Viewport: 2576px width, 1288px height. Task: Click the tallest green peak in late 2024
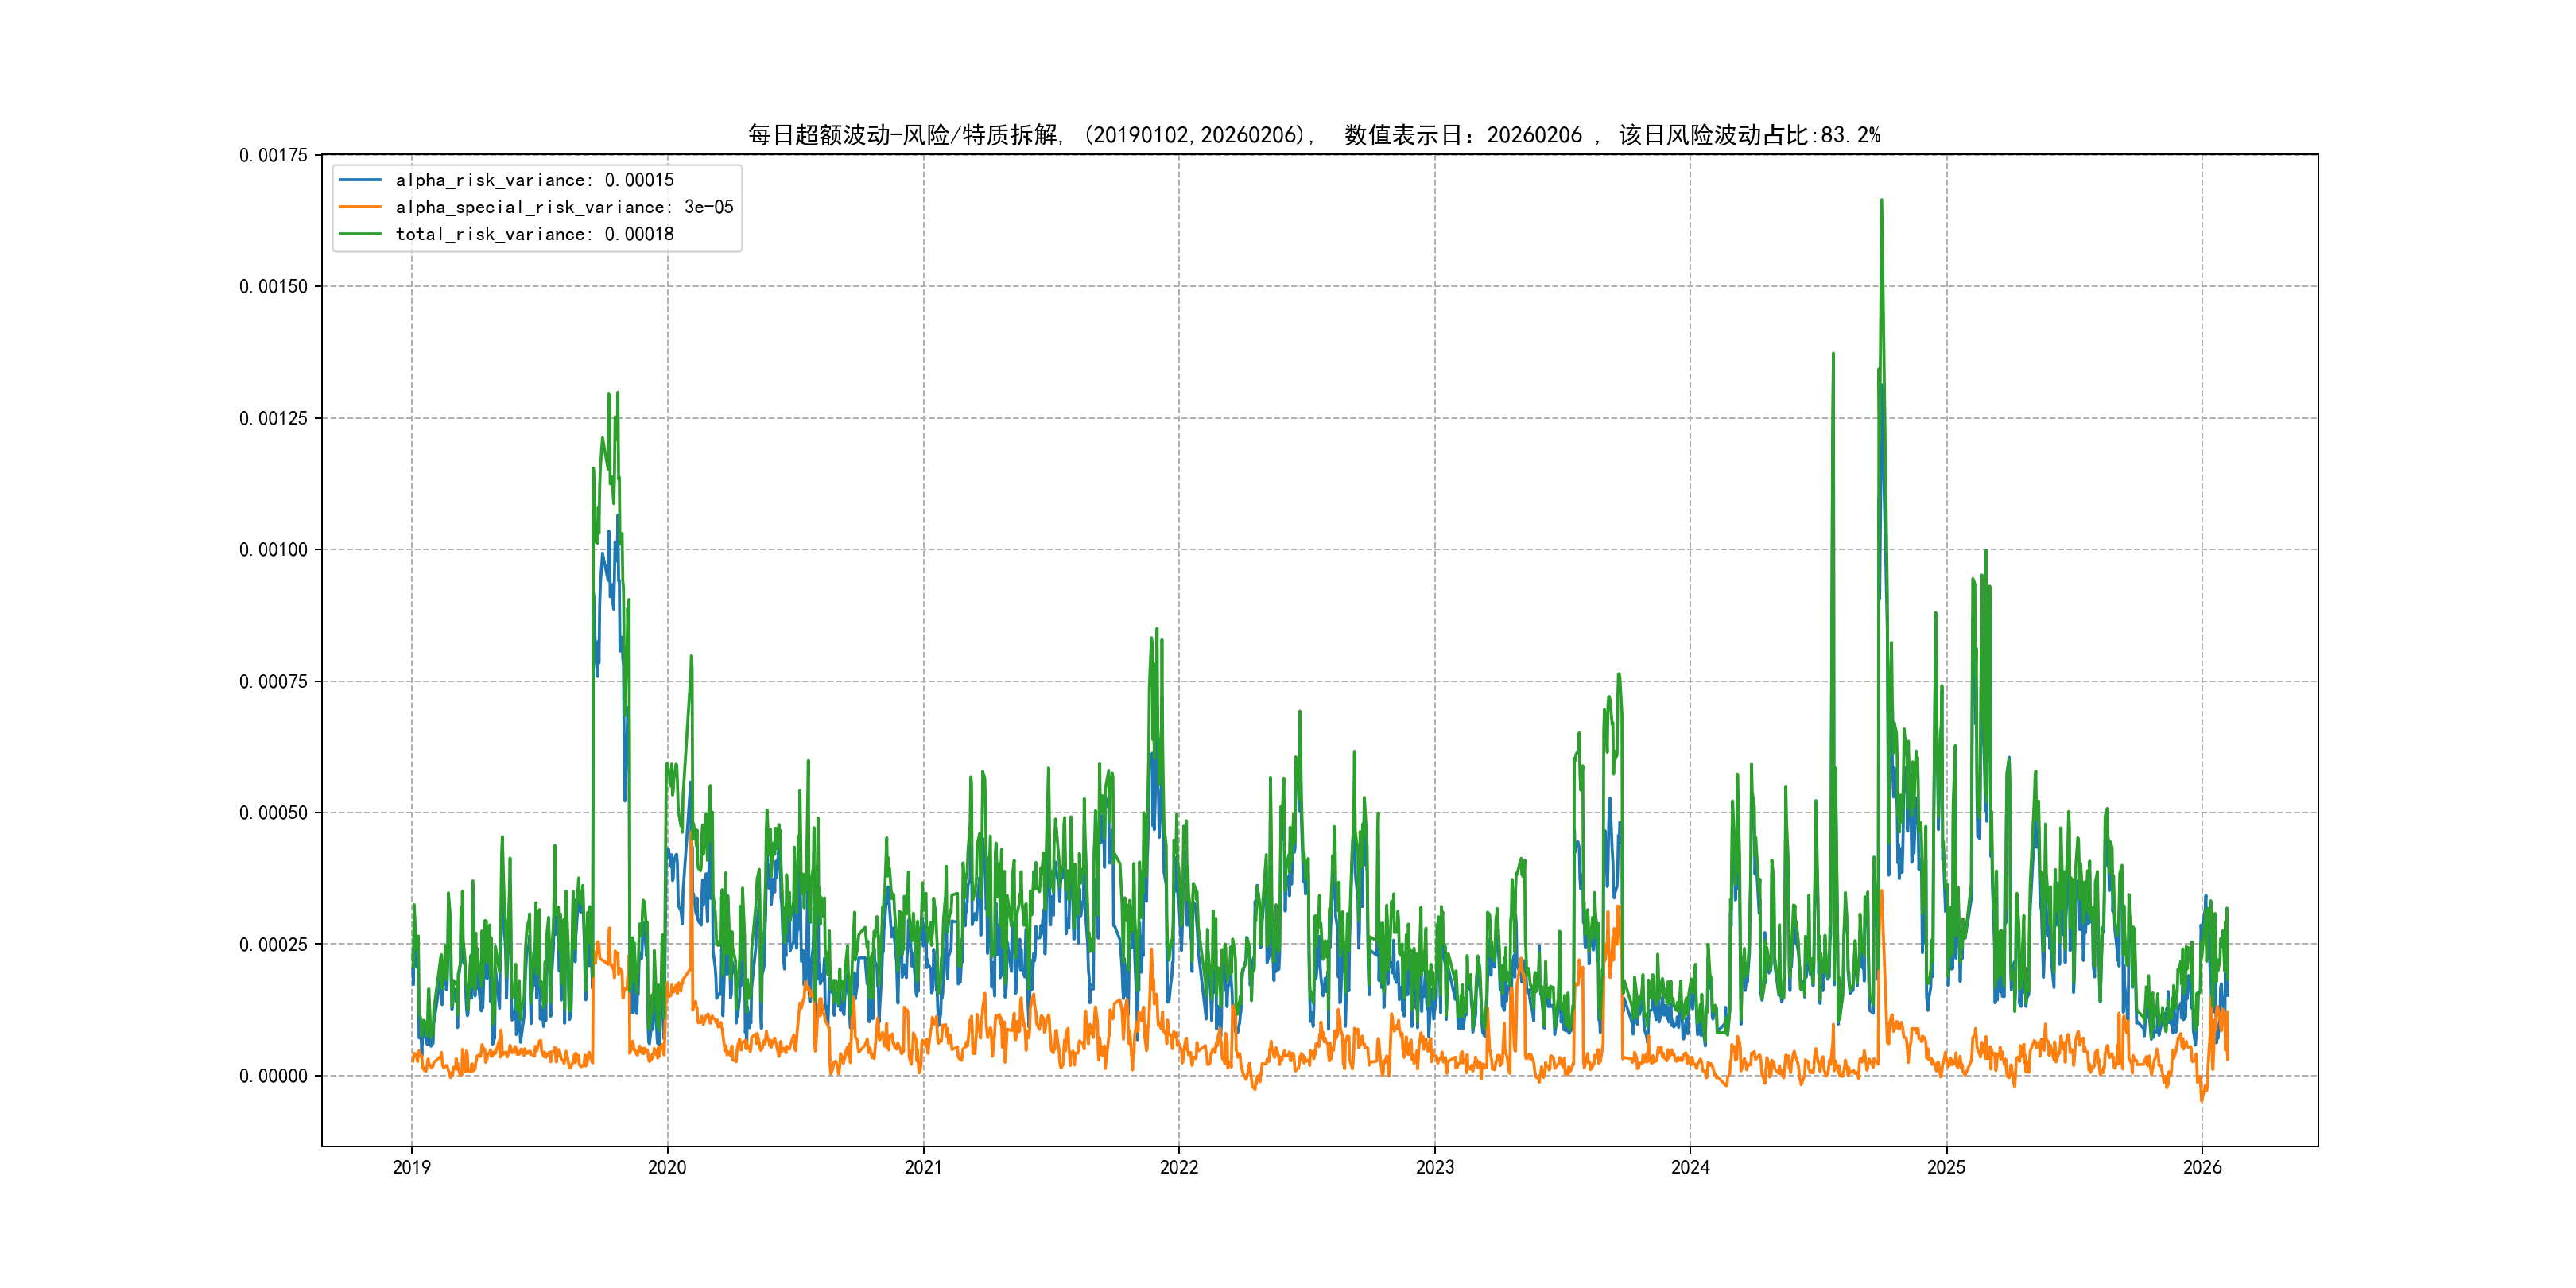click(x=1881, y=203)
